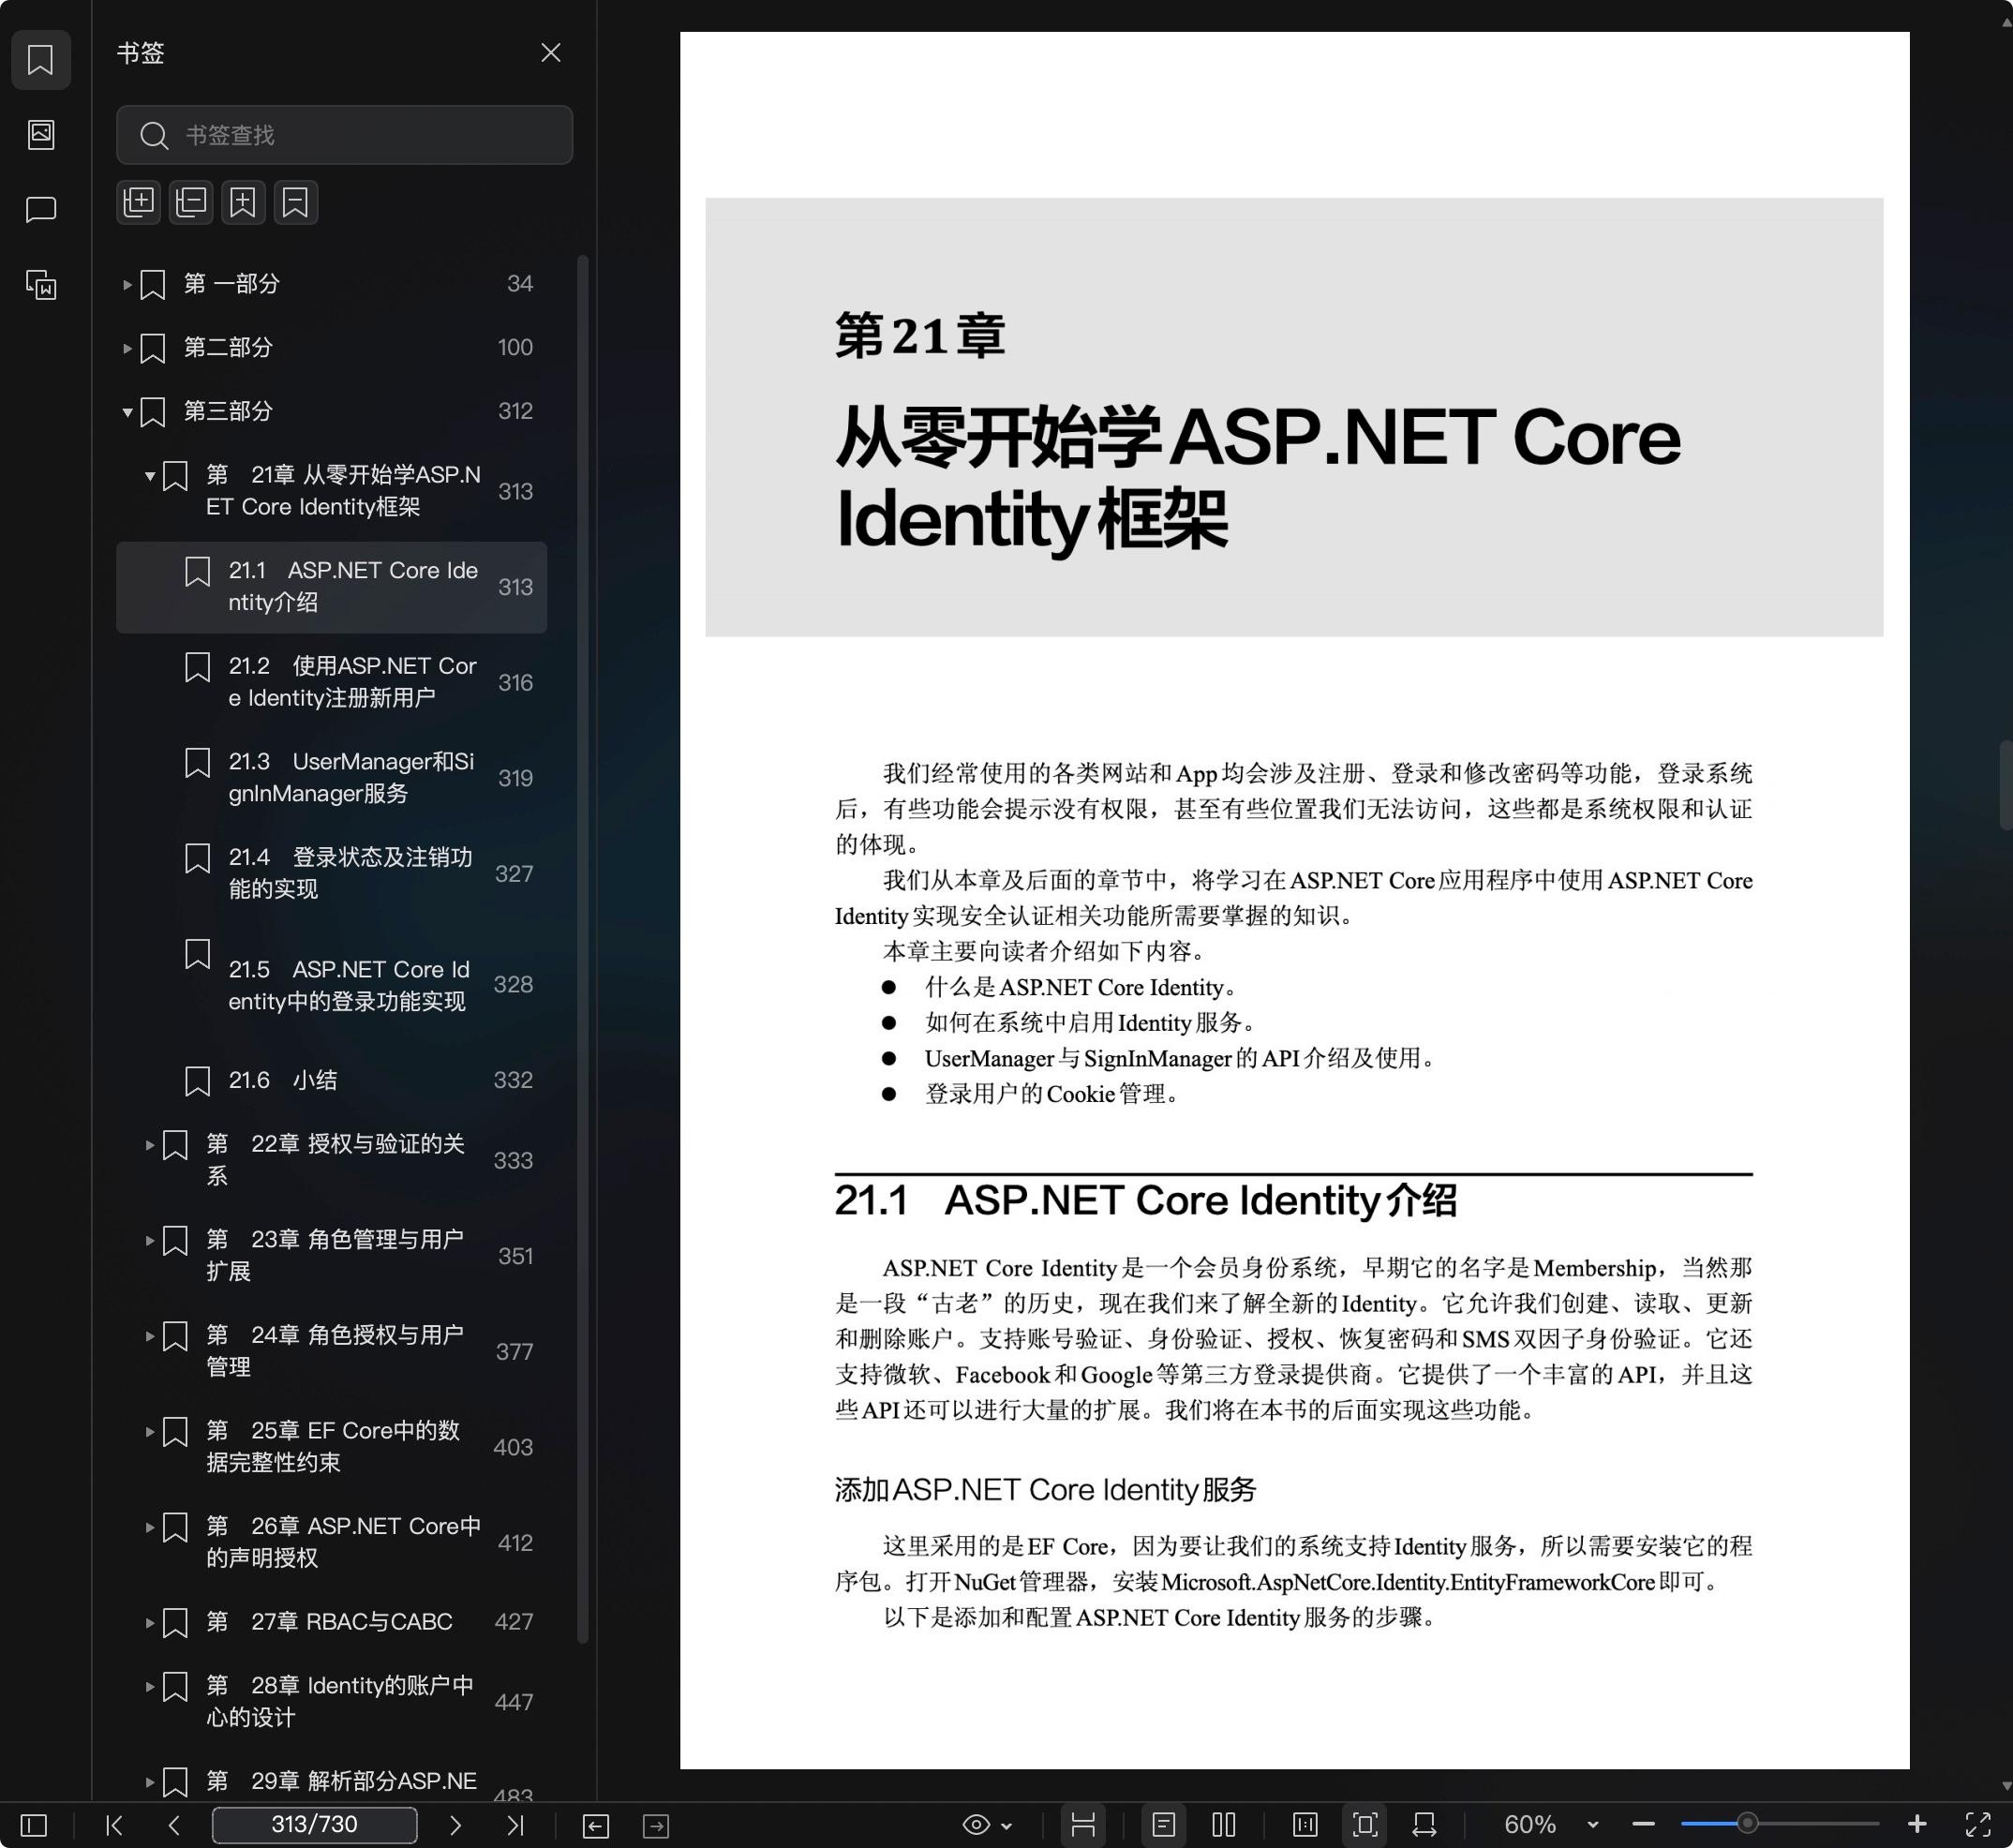This screenshot has width=2013, height=1848.
Task: Expand the 第一部分 bookmark
Action: click(x=127, y=284)
